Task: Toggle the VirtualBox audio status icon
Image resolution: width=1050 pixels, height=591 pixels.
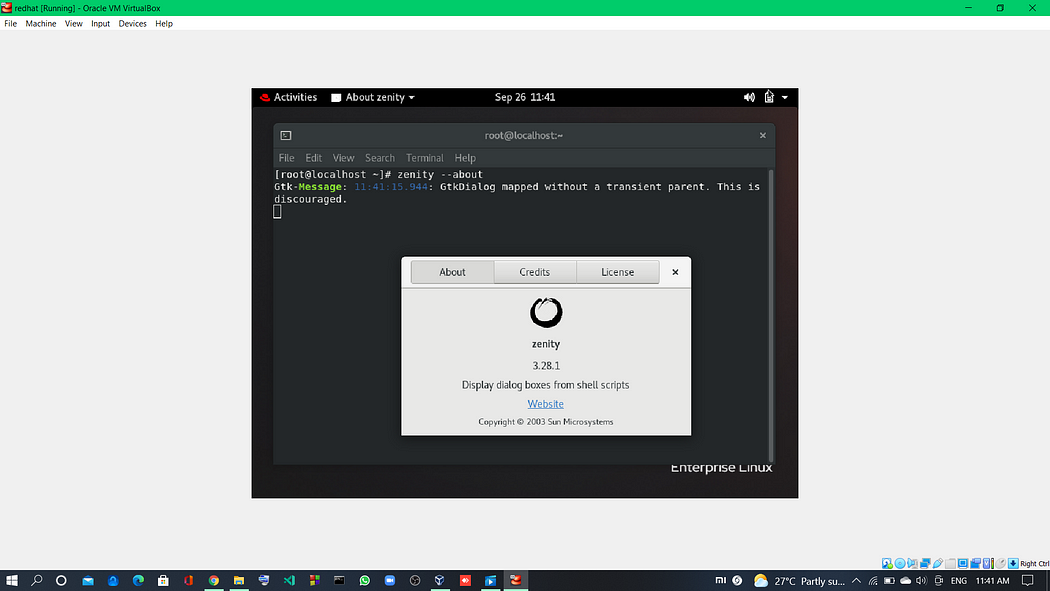Action: [911, 562]
